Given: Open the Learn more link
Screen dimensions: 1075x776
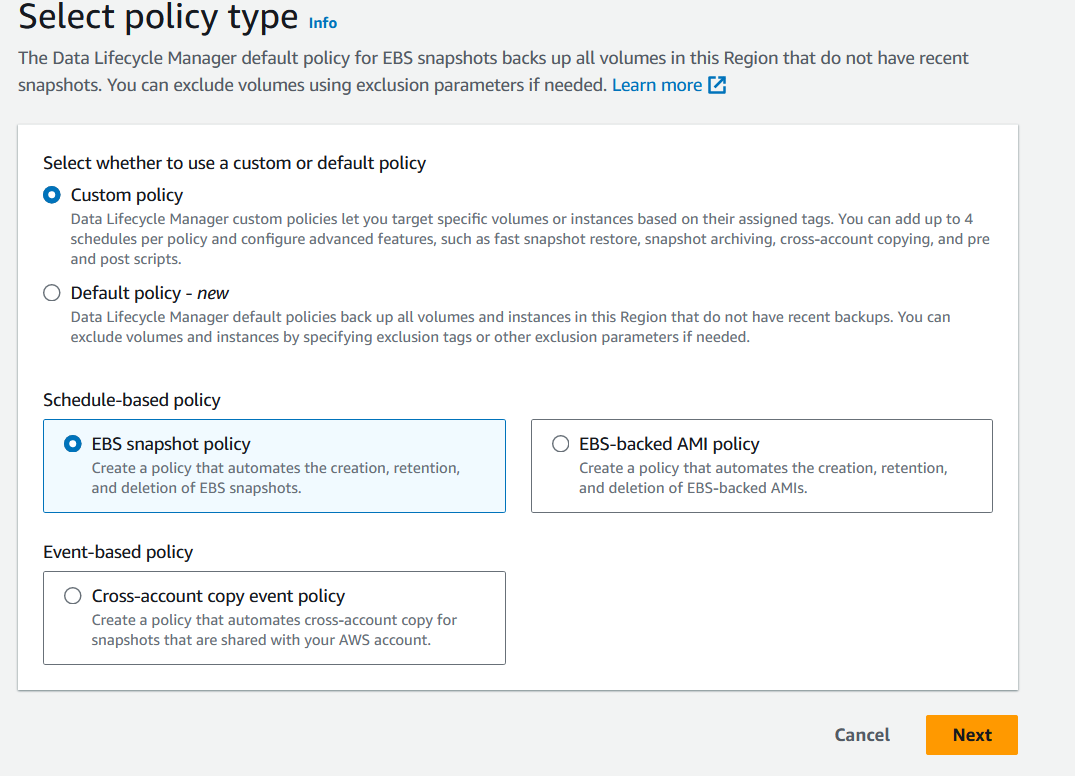Looking at the screenshot, I should click(x=657, y=85).
